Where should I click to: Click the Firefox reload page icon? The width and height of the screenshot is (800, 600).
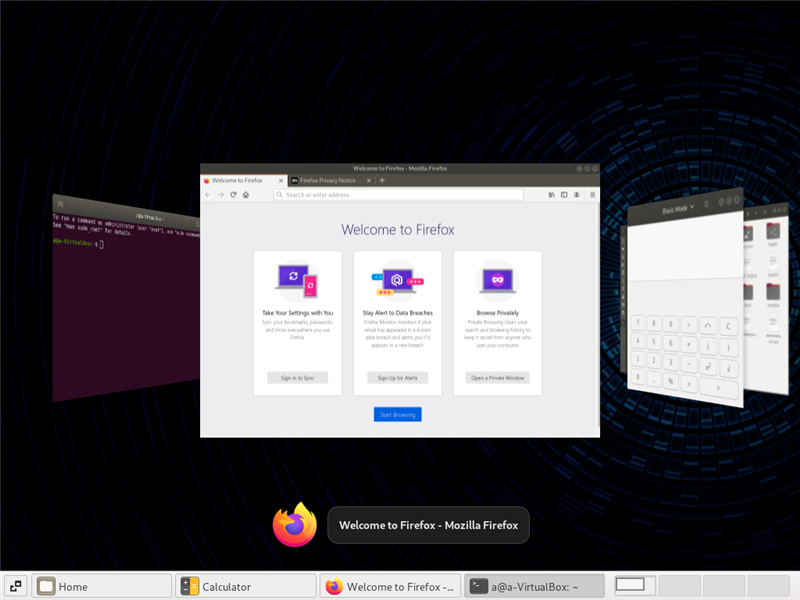pos(233,195)
